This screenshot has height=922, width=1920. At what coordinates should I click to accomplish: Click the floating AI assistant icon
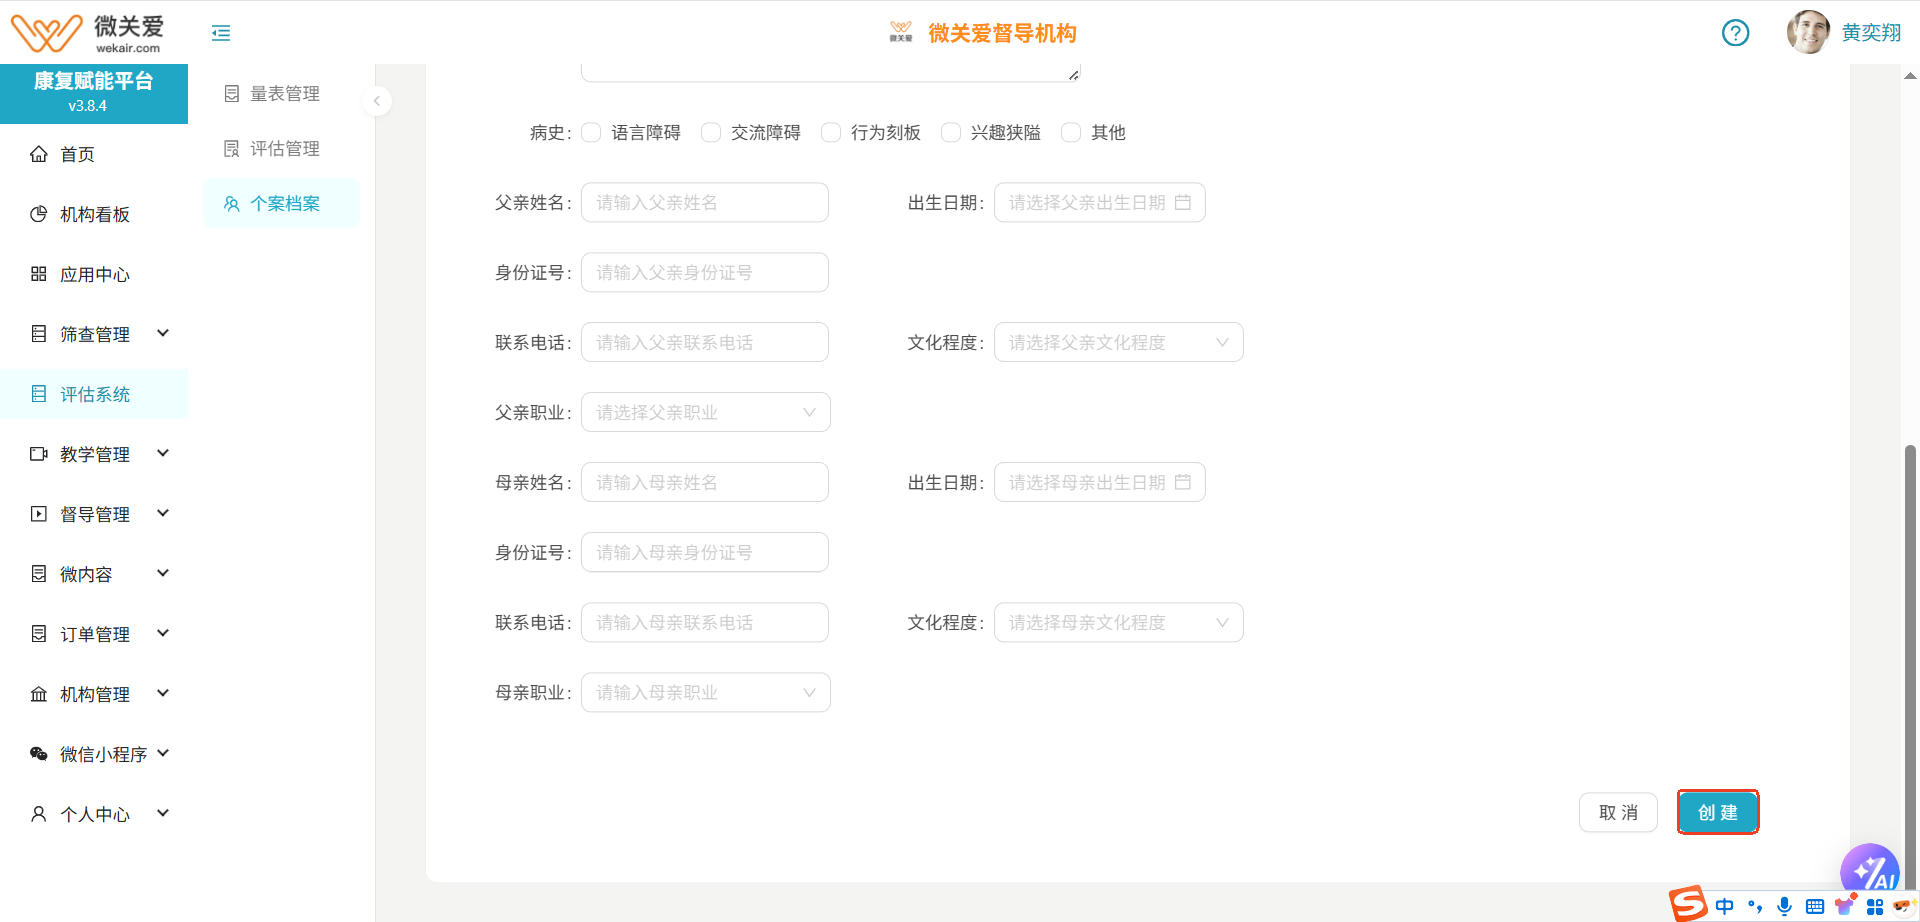(x=1869, y=870)
